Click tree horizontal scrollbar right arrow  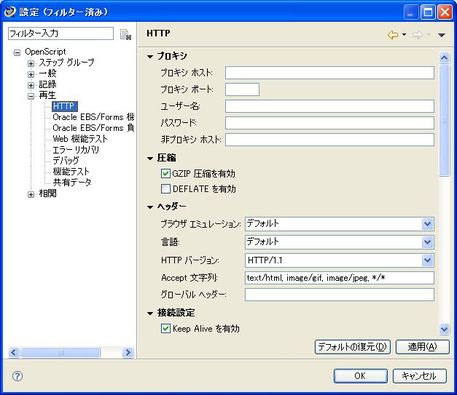tap(128, 352)
